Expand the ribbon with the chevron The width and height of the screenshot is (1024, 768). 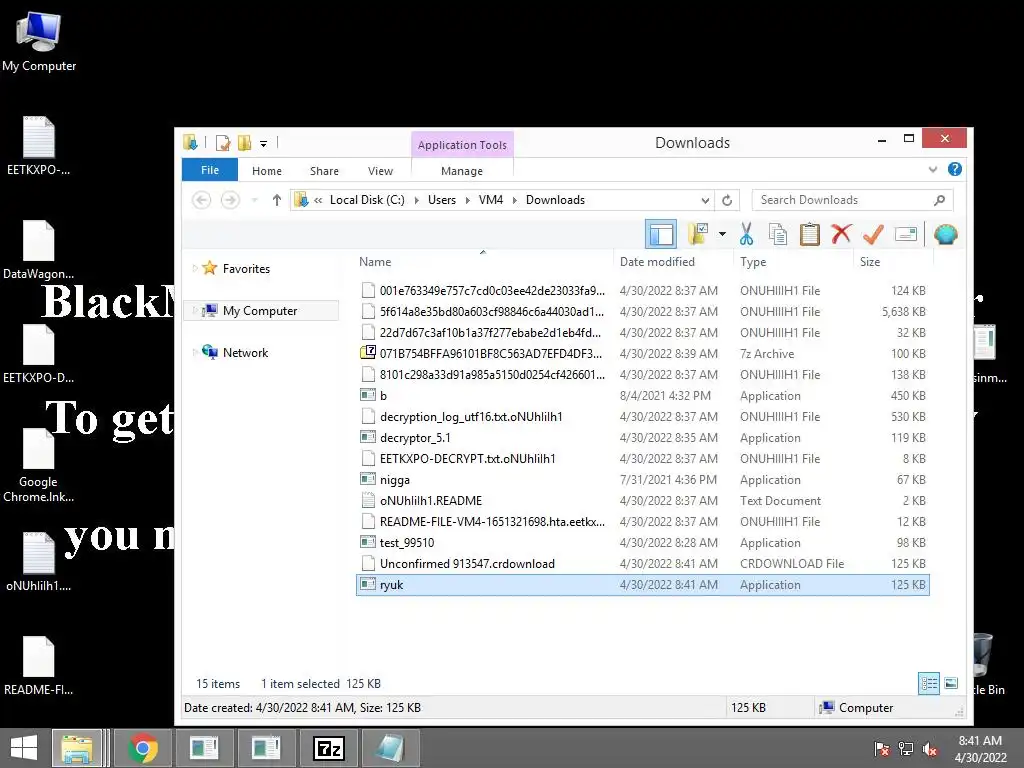point(933,170)
